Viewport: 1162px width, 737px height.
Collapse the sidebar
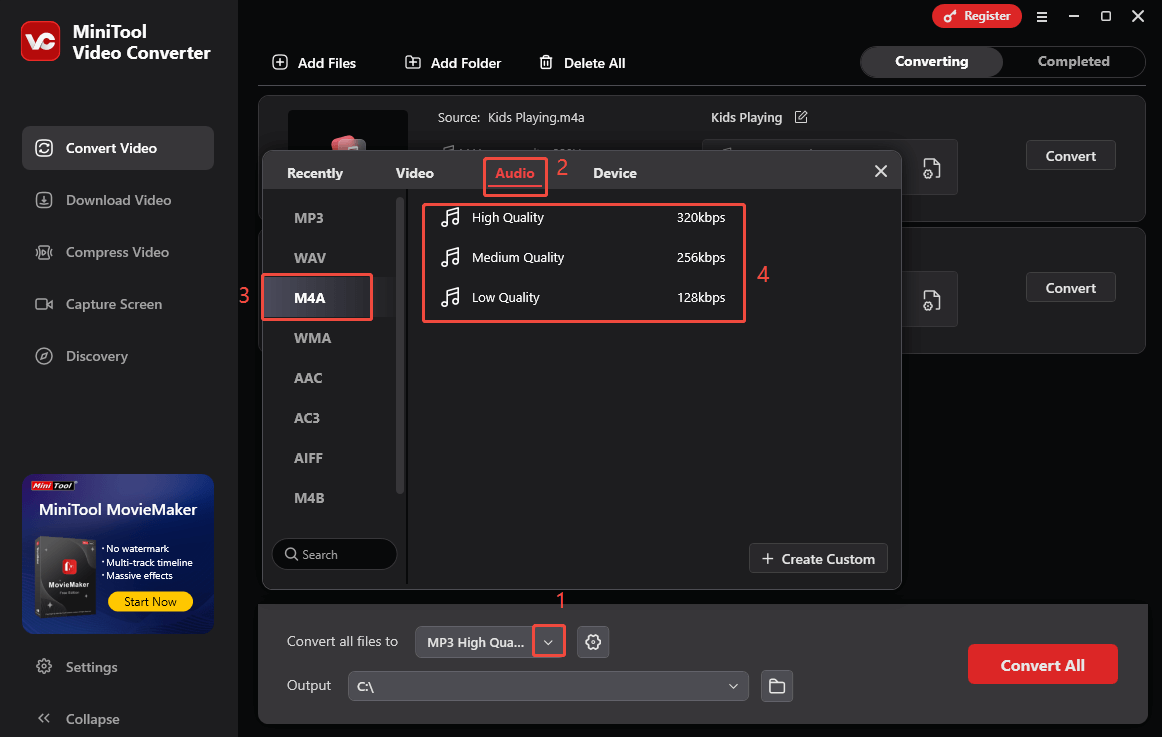coord(78,718)
